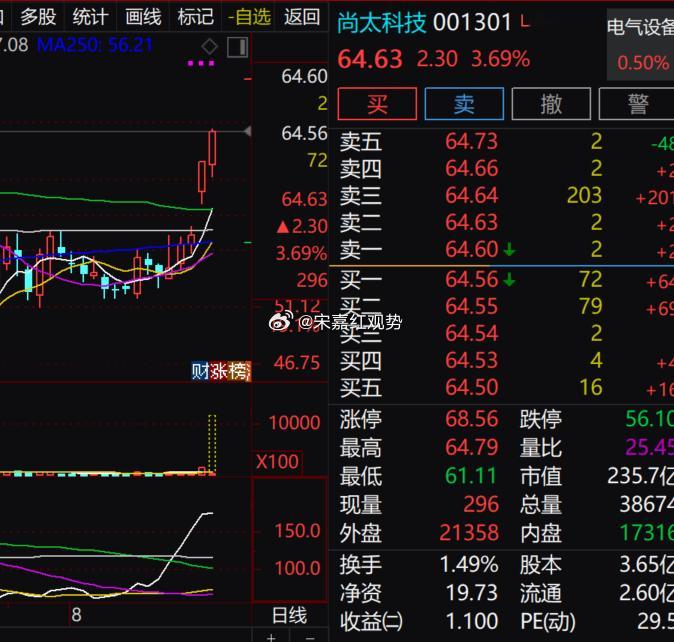Open the 财 finance tag on chart

tap(200, 371)
